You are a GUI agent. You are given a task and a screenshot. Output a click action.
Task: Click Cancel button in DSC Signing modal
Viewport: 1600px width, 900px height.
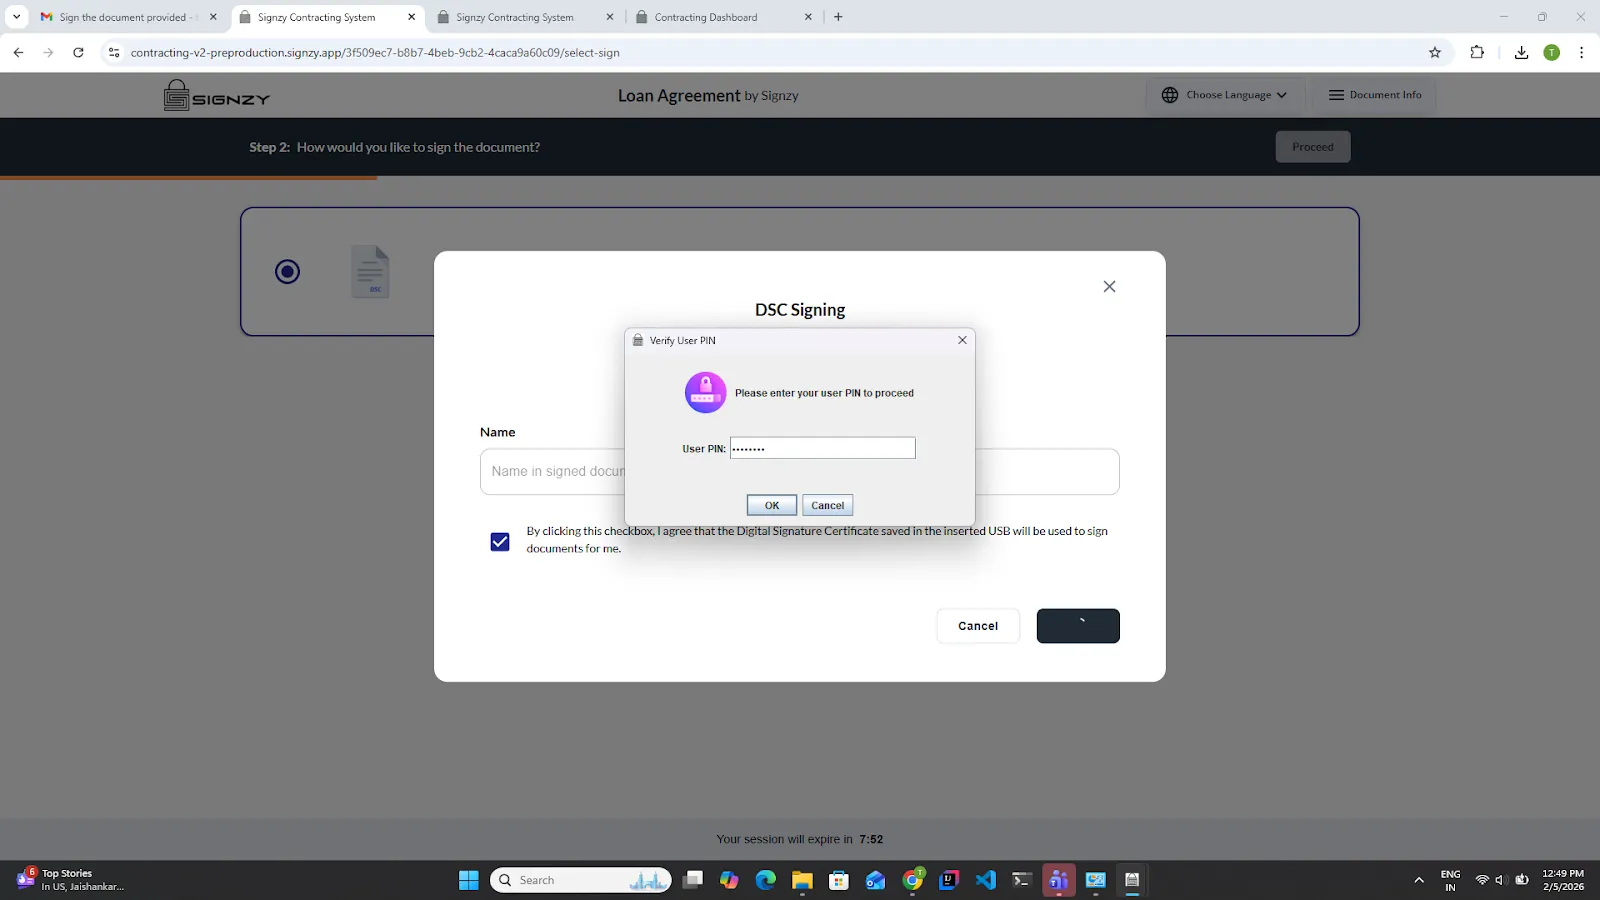(x=978, y=626)
